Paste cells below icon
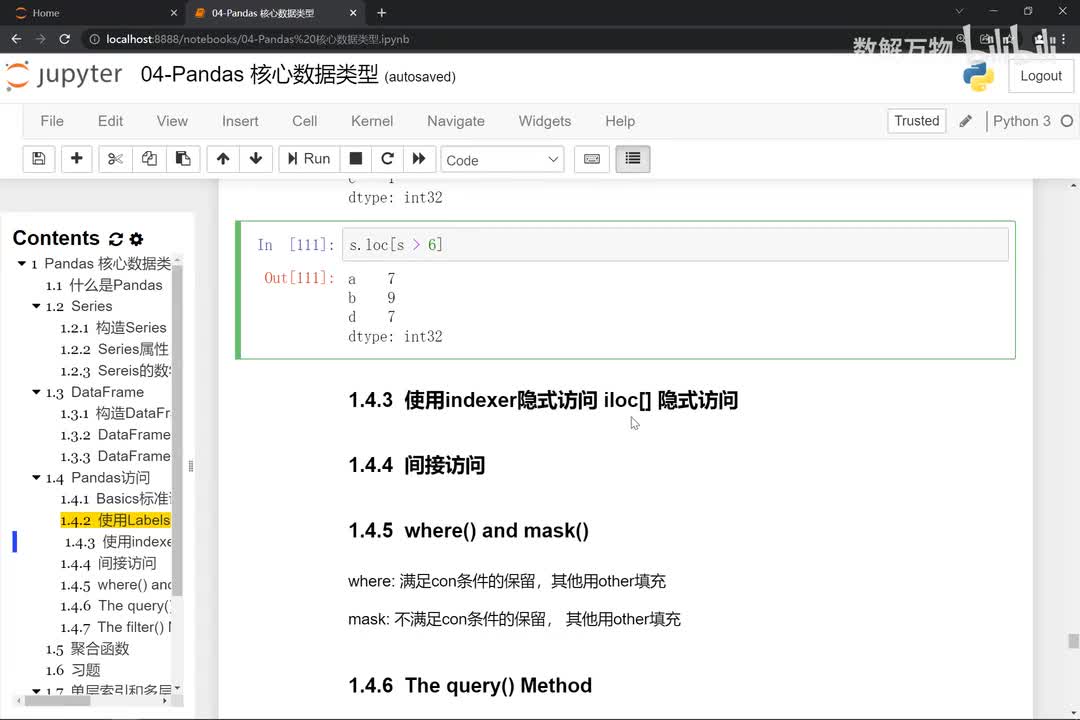This screenshot has width=1080, height=720. pyautogui.click(x=183, y=159)
